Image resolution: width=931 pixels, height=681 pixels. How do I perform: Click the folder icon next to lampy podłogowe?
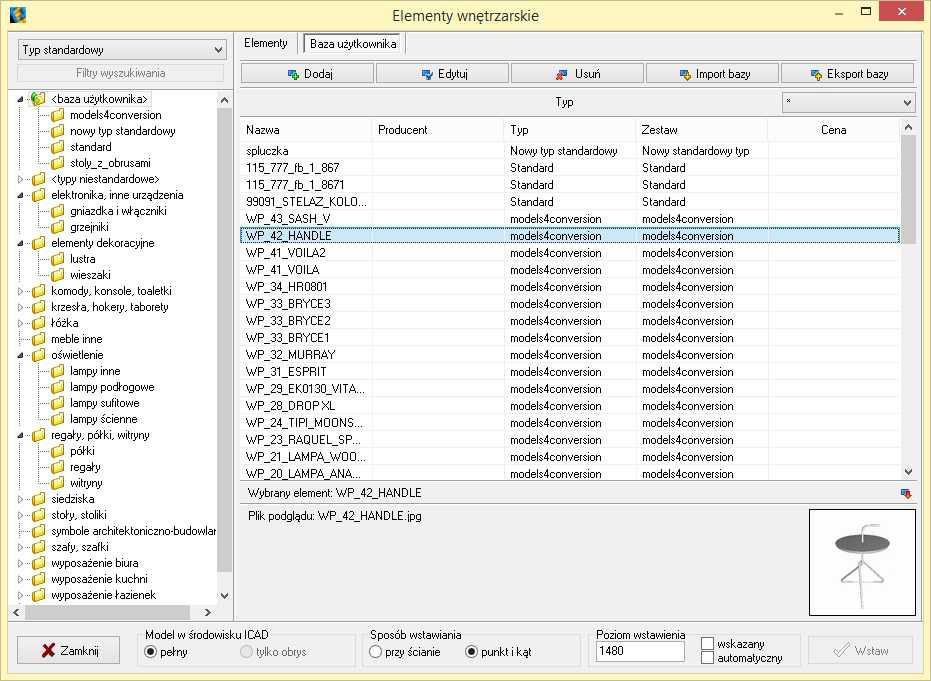pos(58,387)
